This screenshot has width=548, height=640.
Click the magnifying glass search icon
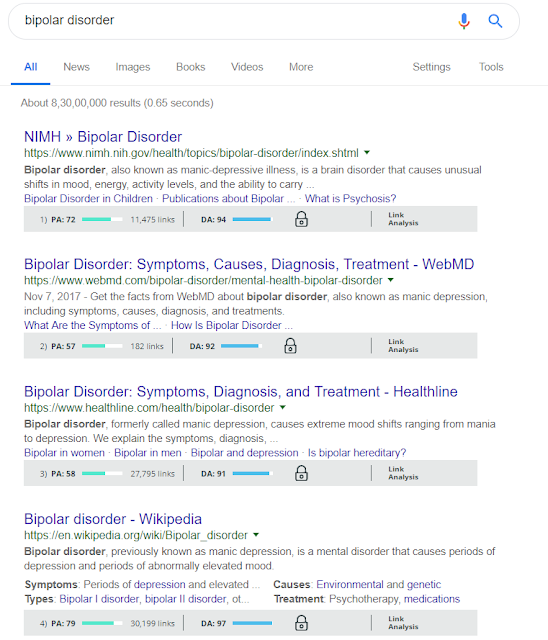495,21
